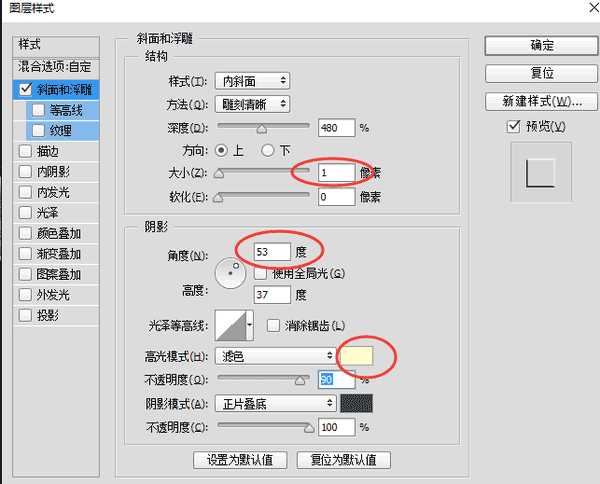
Task: Click the 复位 button
Action: [541, 73]
